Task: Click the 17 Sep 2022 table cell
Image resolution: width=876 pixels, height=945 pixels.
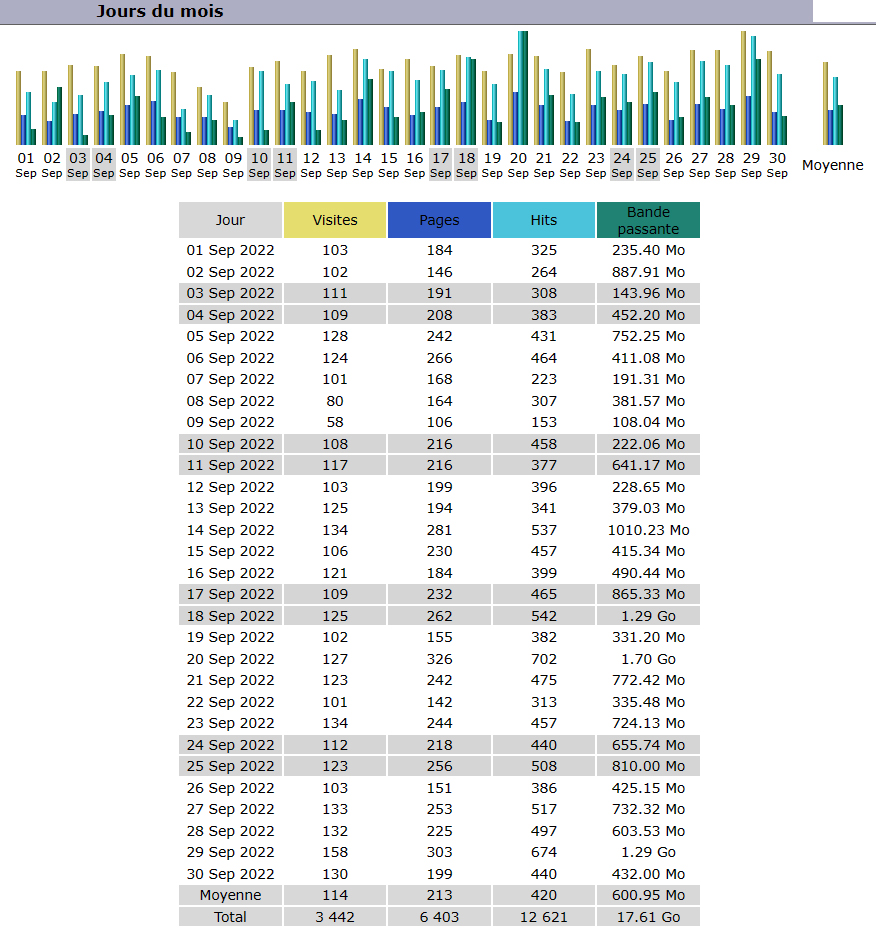Action: [230, 594]
